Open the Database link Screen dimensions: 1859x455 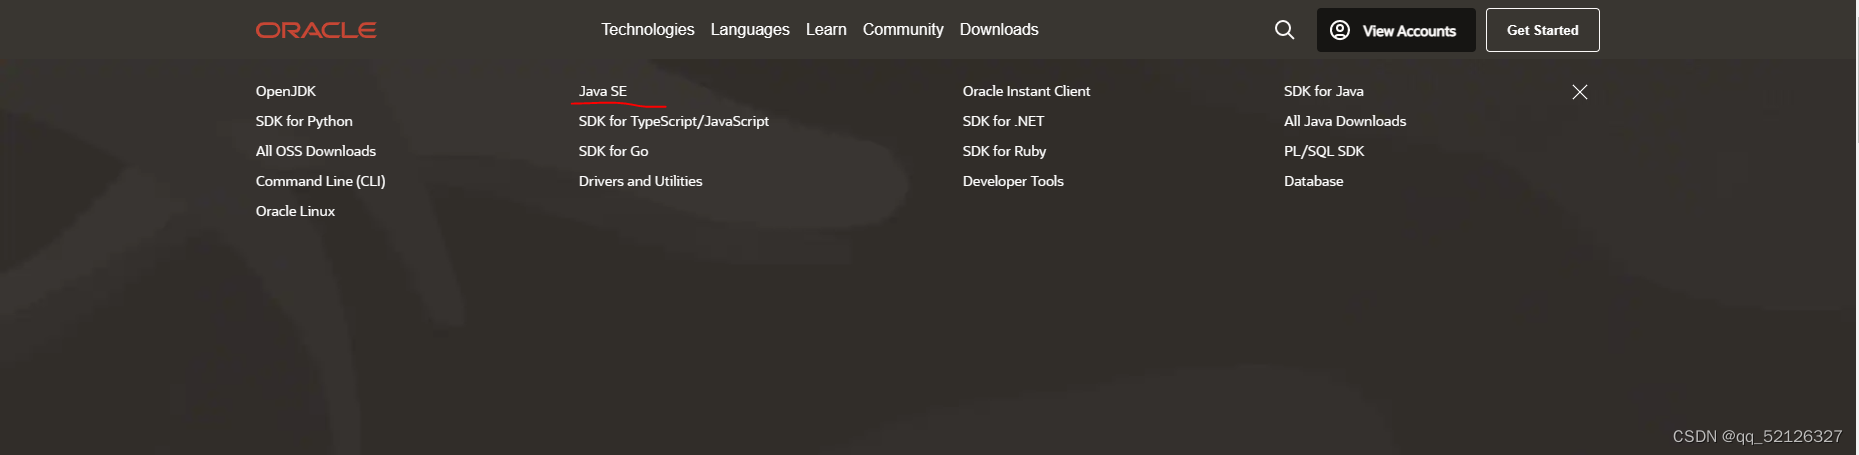1314,181
